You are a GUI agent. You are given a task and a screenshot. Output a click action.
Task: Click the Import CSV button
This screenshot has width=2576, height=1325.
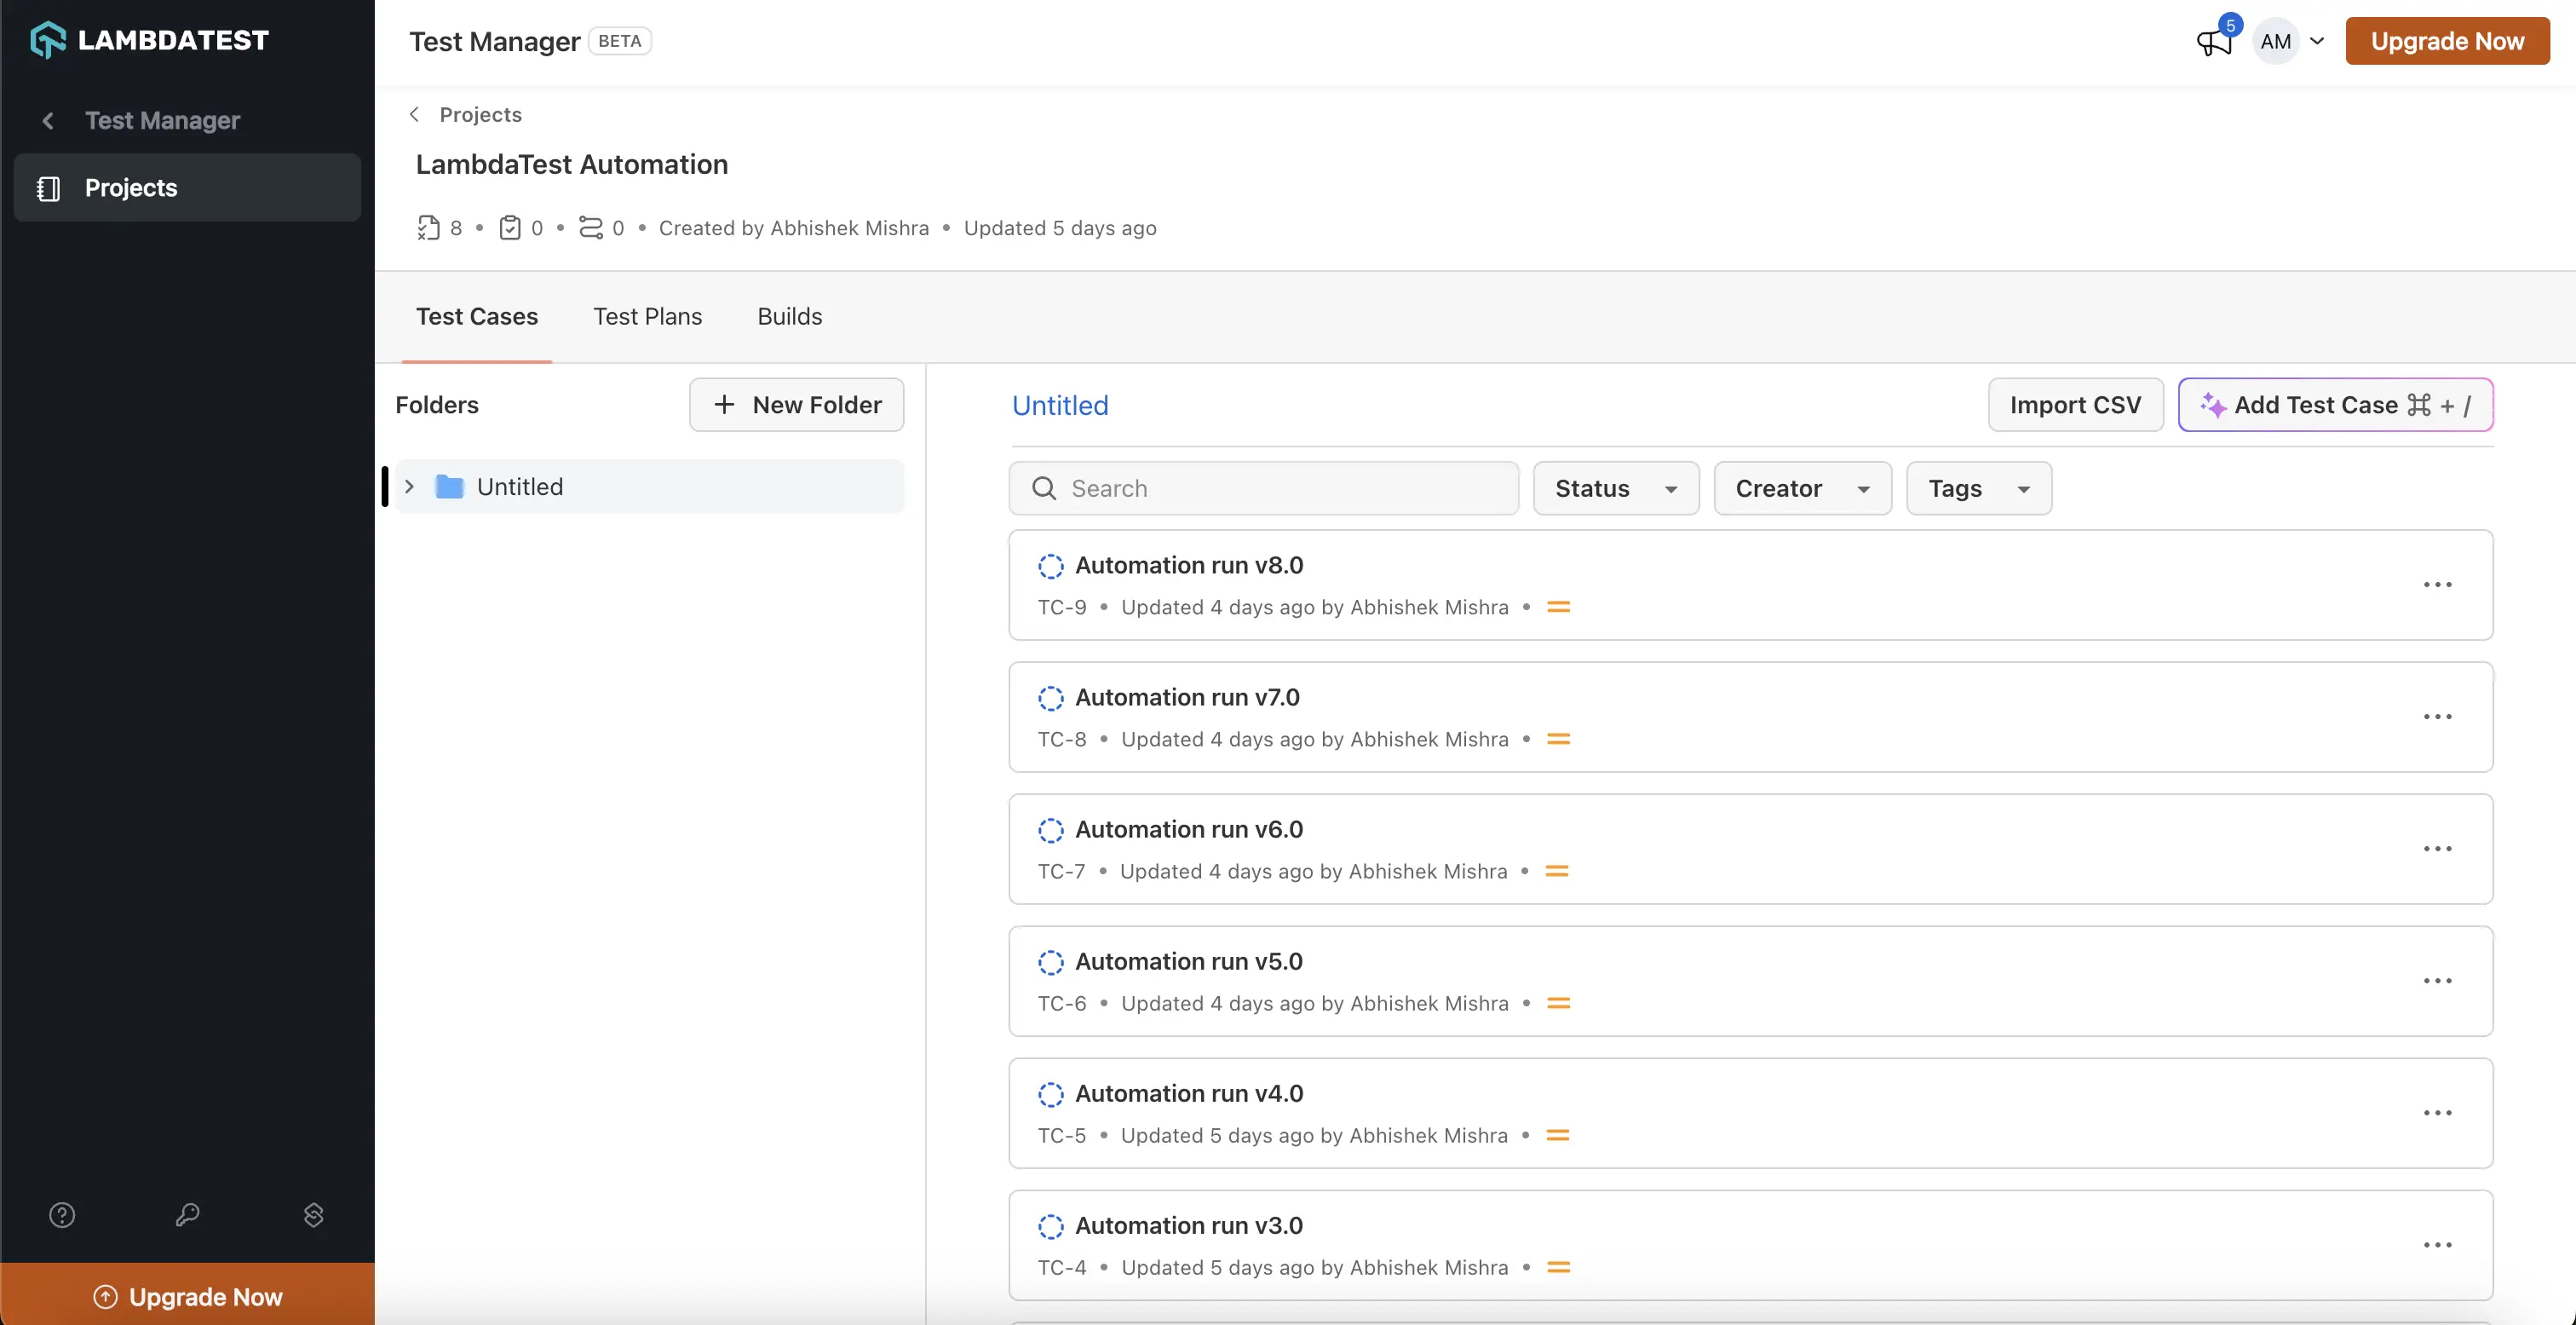2075,405
